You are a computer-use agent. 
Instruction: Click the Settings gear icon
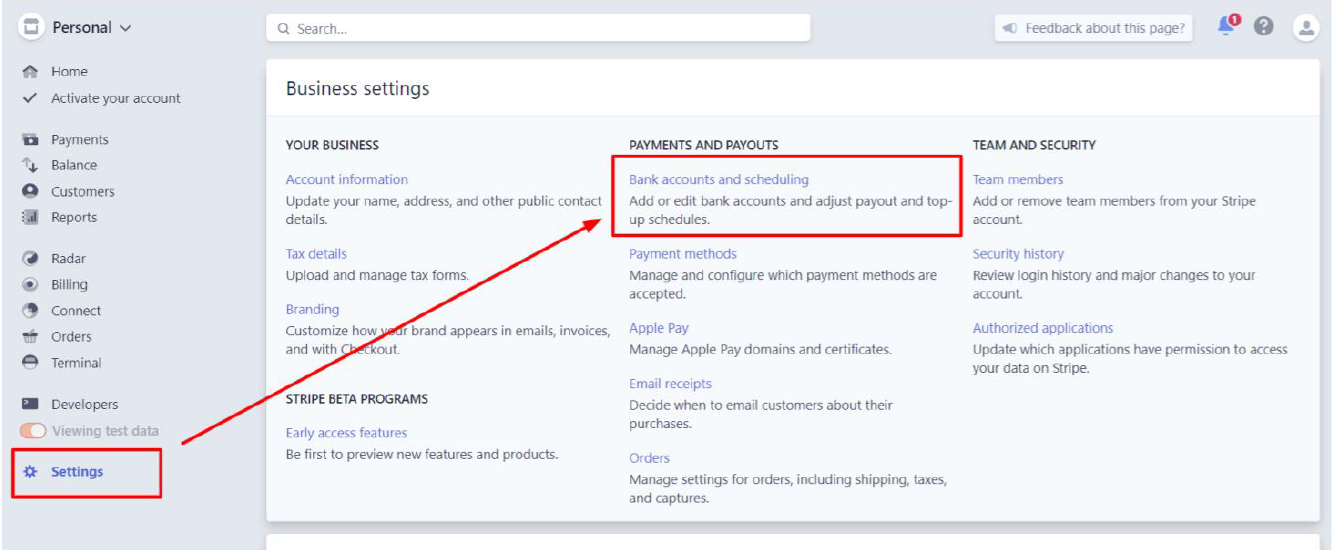pos(30,472)
